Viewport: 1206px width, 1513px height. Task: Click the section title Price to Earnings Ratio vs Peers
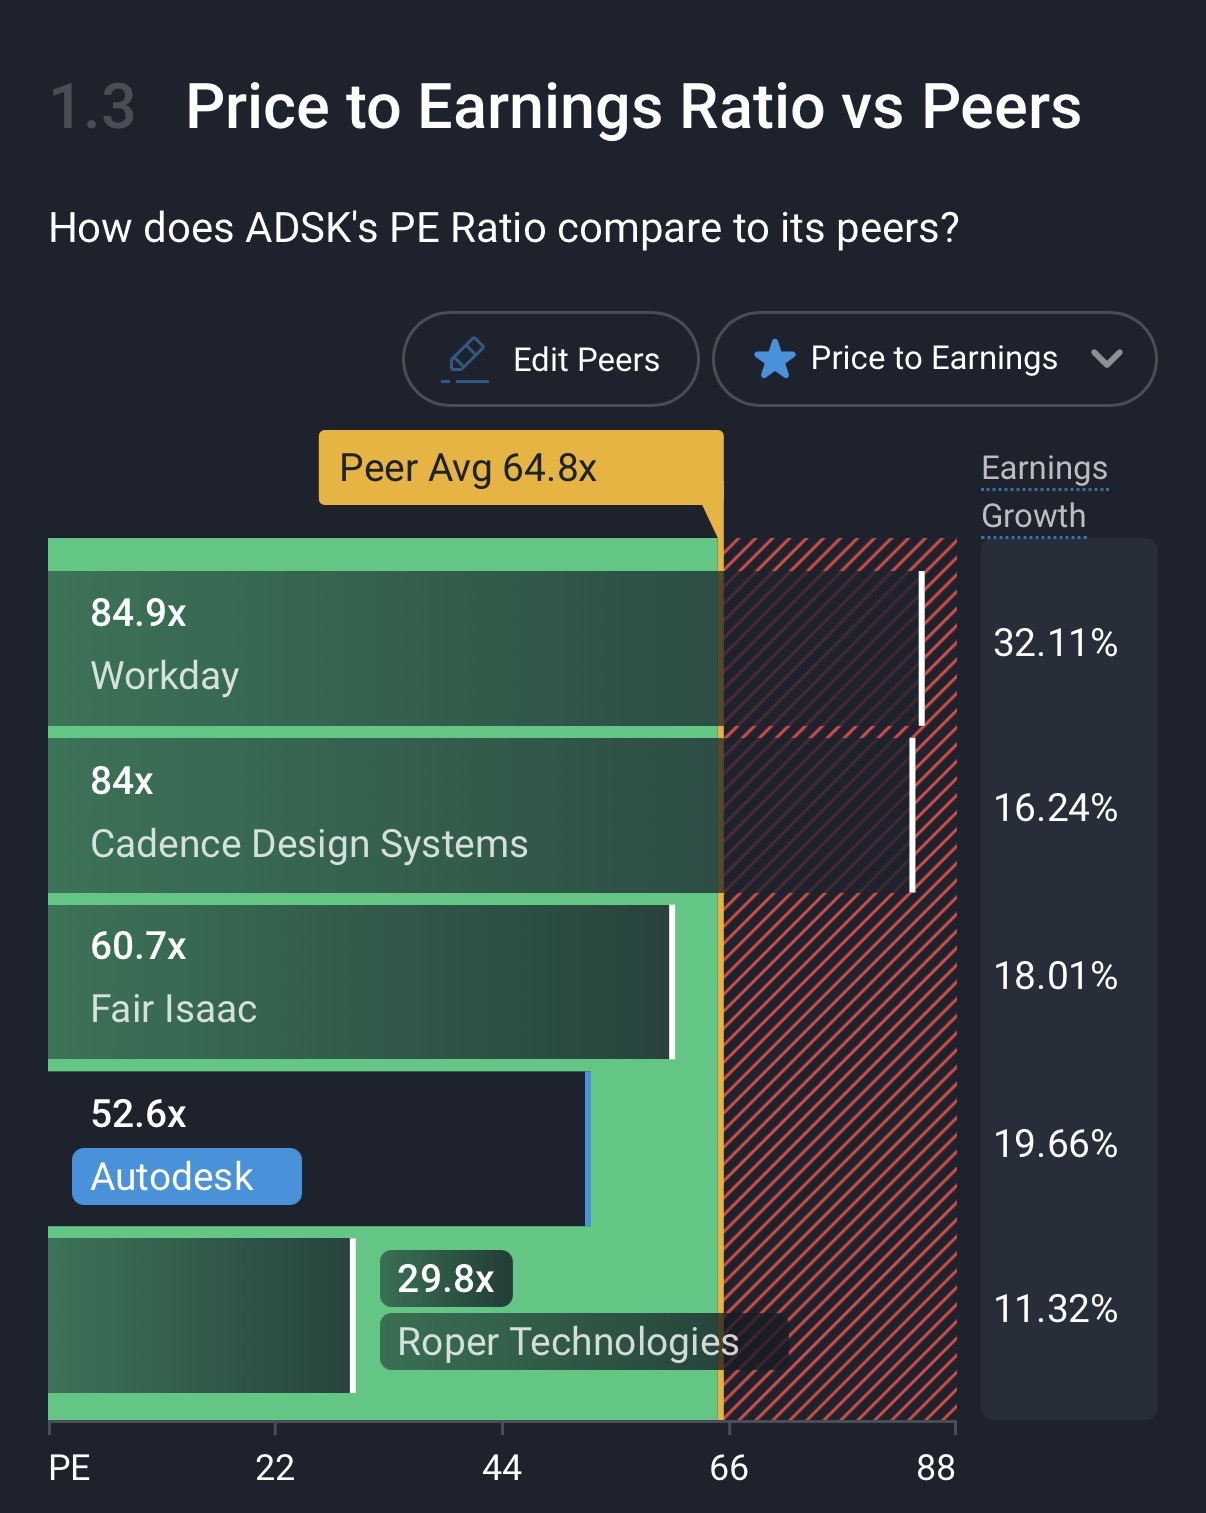click(633, 107)
